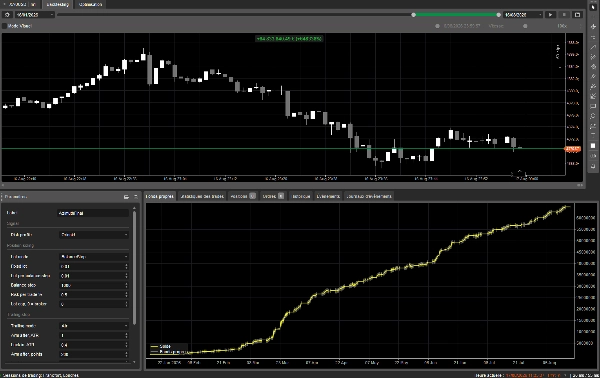
Task: Open the Historique tab
Action: [x=301, y=196]
